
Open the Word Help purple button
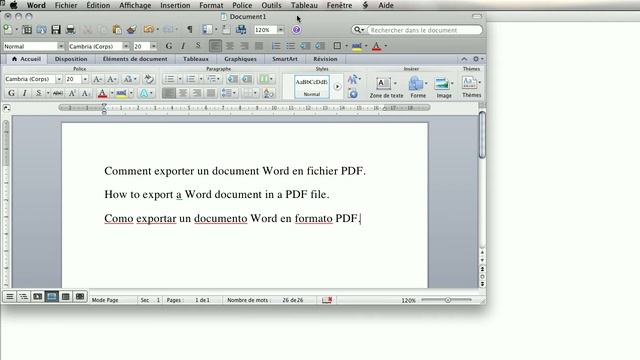(296, 30)
